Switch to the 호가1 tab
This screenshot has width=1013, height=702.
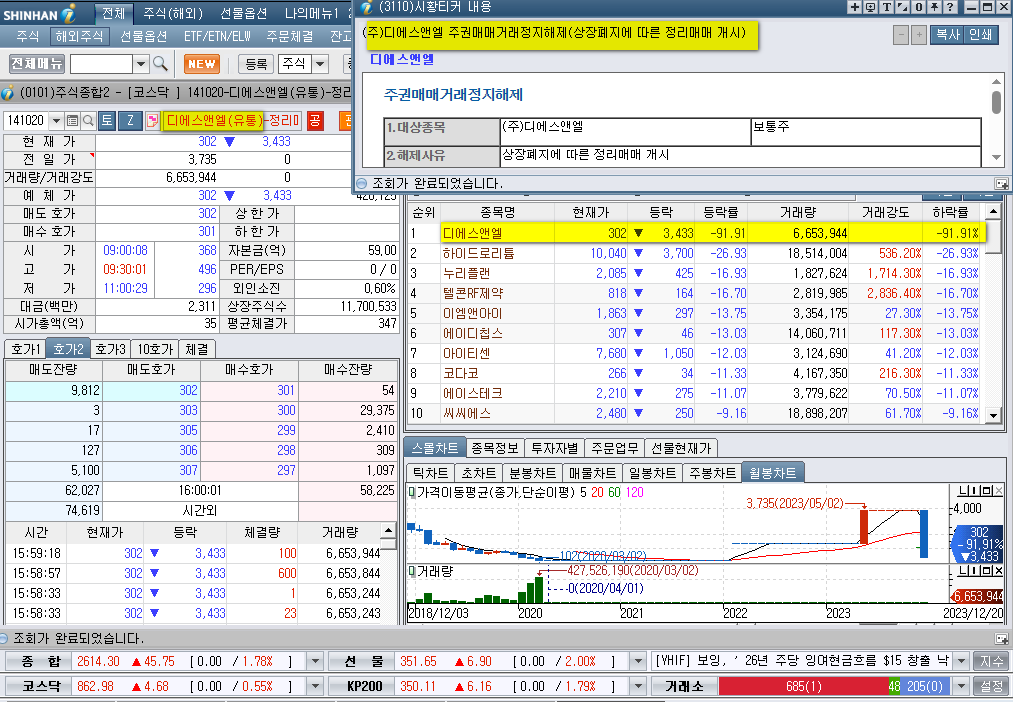(26, 349)
